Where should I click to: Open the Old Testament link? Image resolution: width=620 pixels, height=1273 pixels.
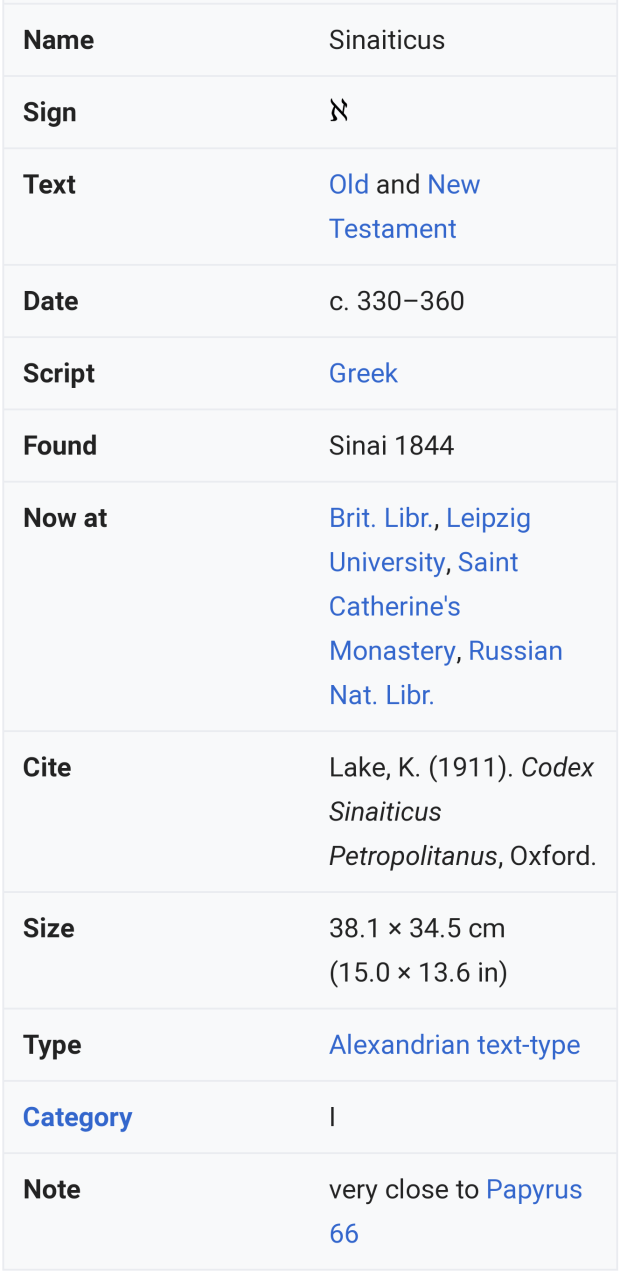(349, 185)
